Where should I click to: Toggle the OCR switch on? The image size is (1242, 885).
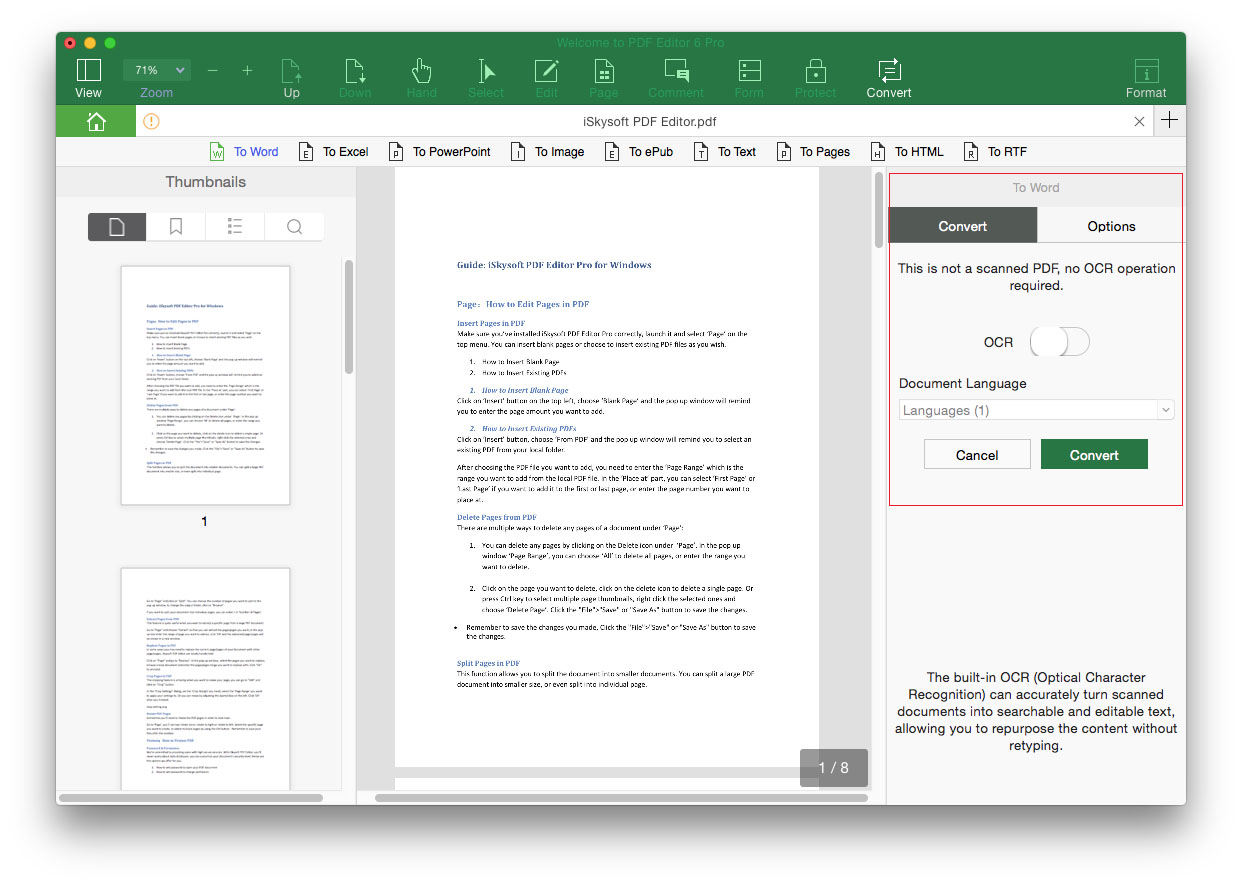click(x=1059, y=342)
